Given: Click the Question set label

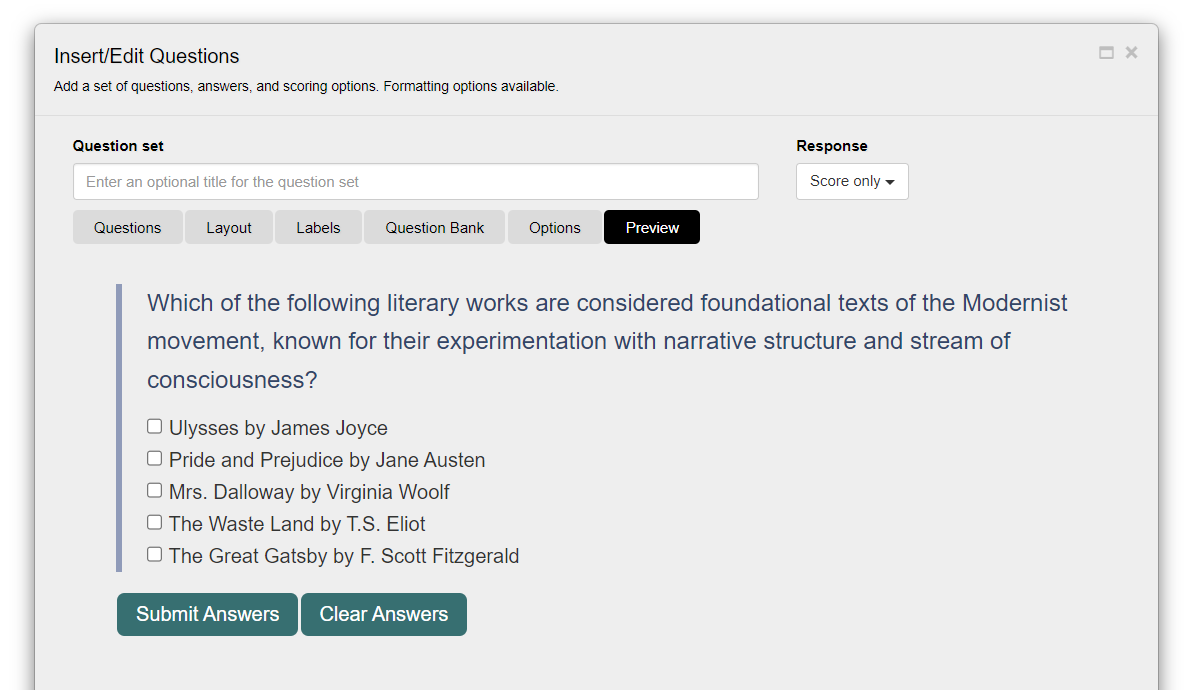Looking at the screenshot, I should point(119,146).
